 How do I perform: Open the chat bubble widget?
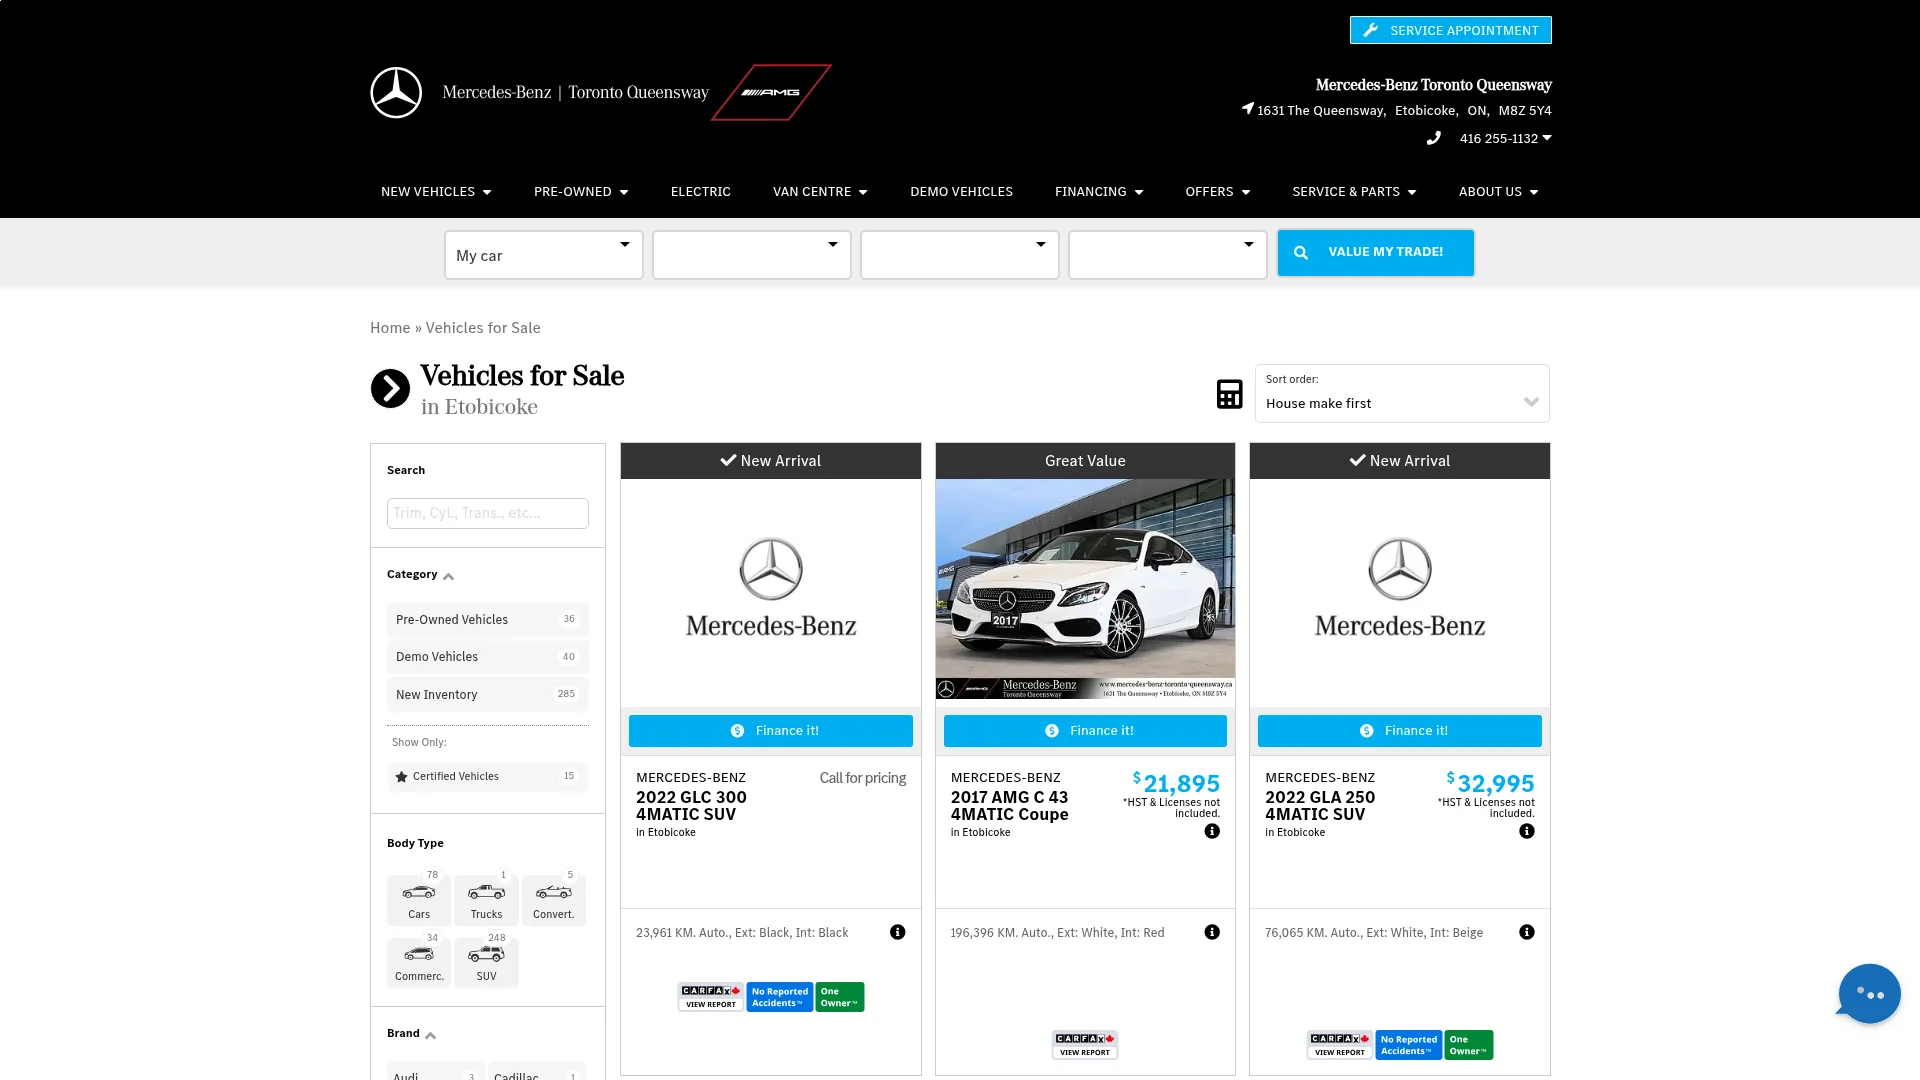click(x=1868, y=993)
